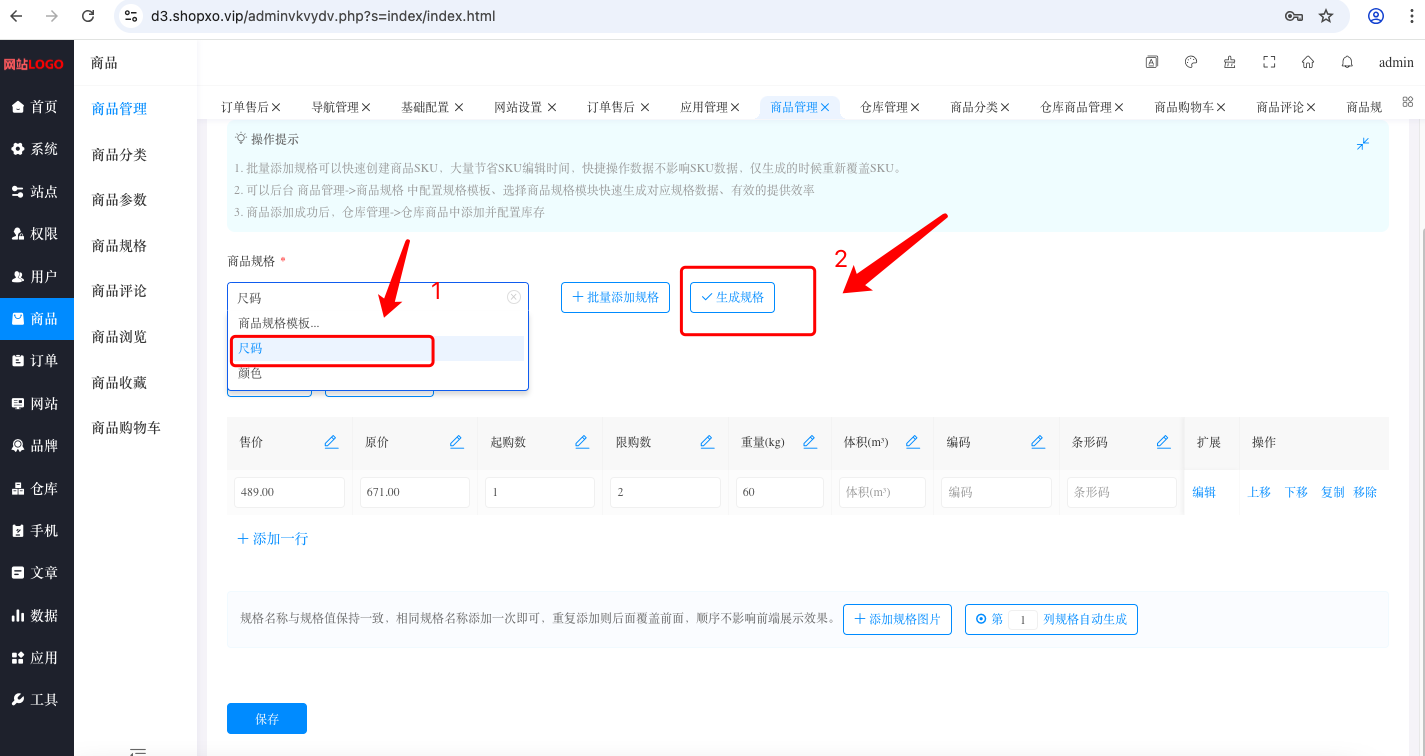Viewport: 1425px width, 756px height.
Task: Click the edit pencil beside 条形码 column
Action: (x=1163, y=442)
